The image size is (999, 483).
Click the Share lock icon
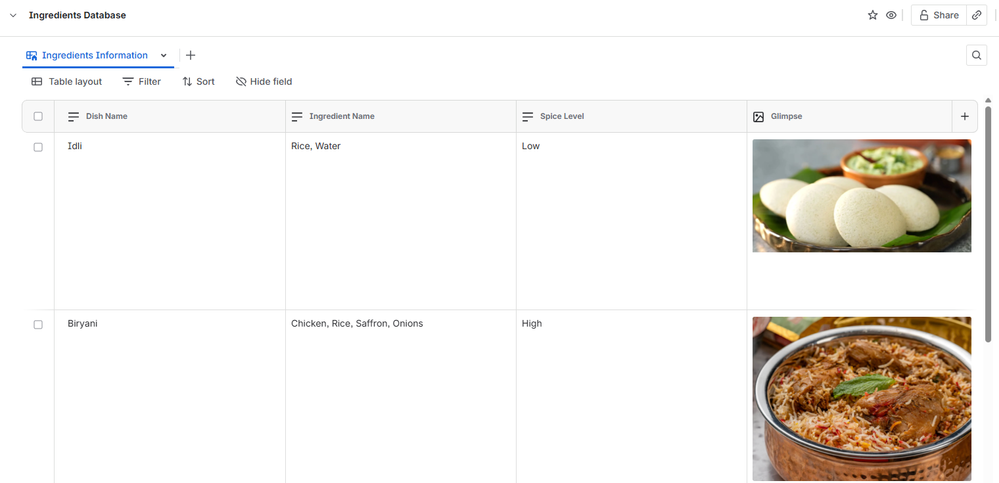click(x=924, y=15)
